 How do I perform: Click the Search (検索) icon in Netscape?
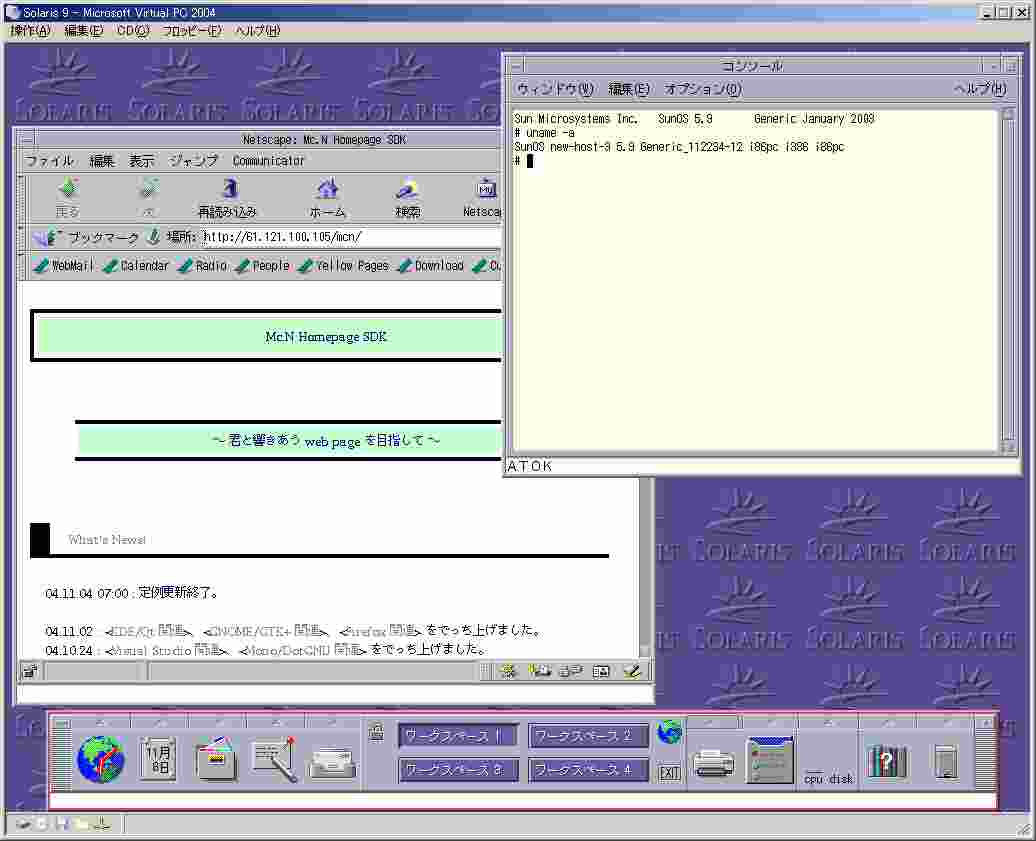pos(407,197)
